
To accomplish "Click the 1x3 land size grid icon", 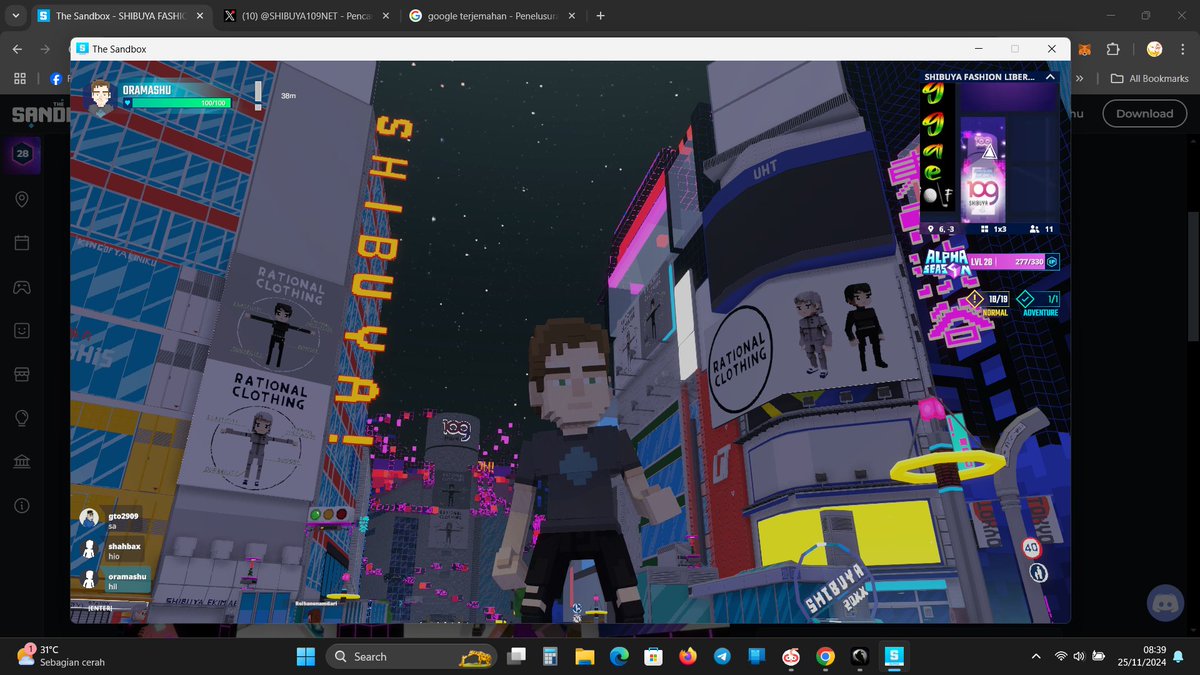I will pos(984,229).
